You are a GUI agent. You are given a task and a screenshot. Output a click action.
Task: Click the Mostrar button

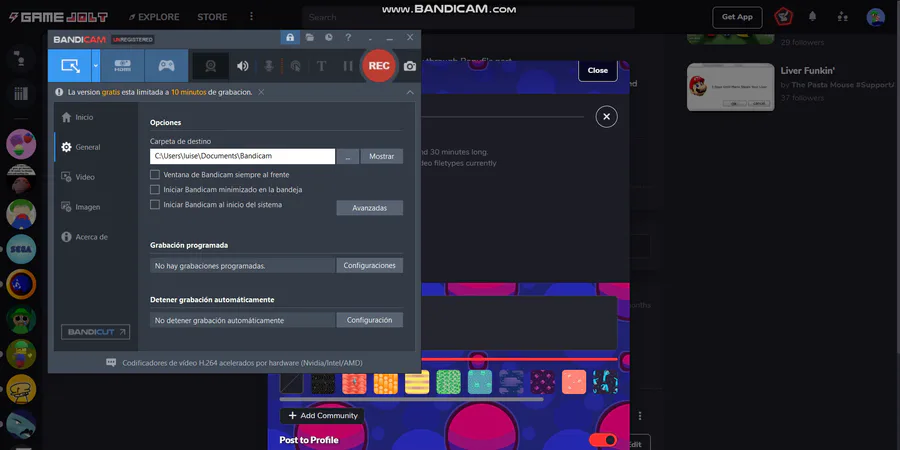pos(382,156)
